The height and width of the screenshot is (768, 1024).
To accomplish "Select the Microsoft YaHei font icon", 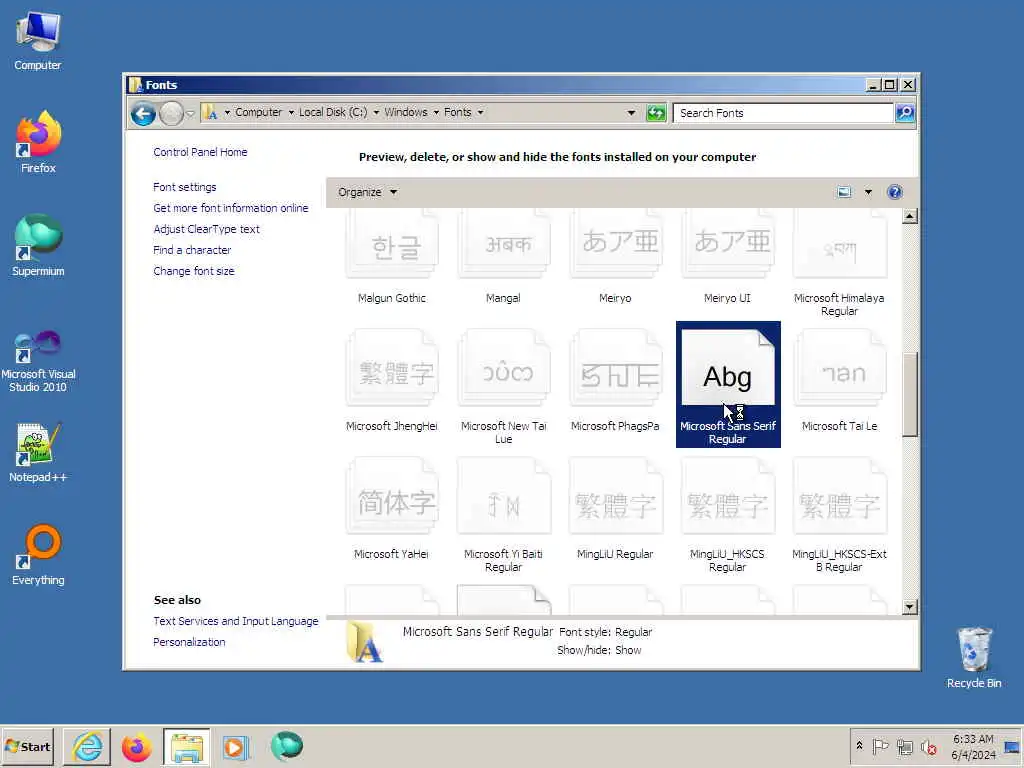I will [392, 497].
